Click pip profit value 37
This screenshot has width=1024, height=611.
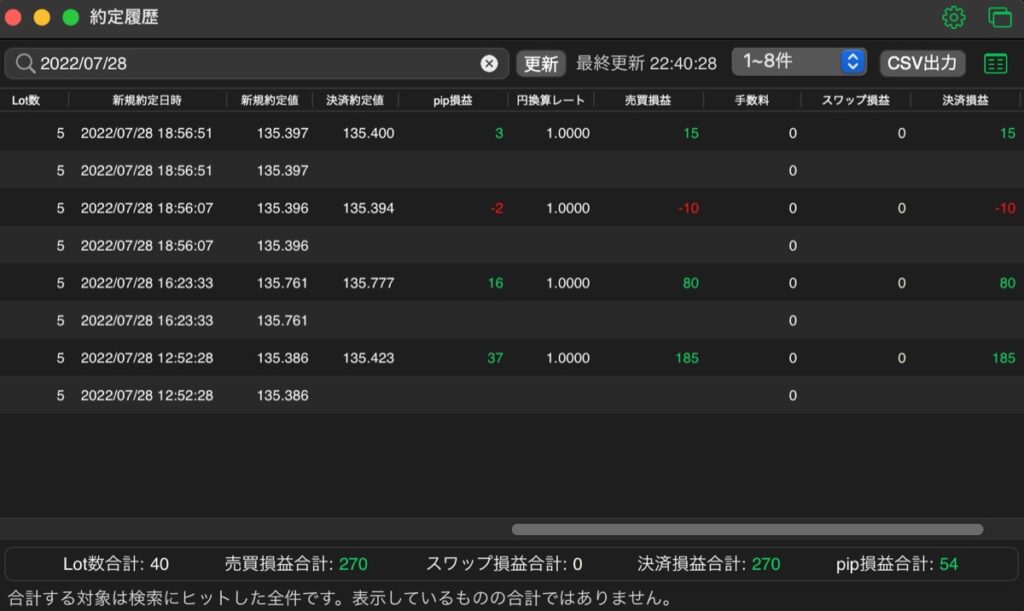click(495, 358)
